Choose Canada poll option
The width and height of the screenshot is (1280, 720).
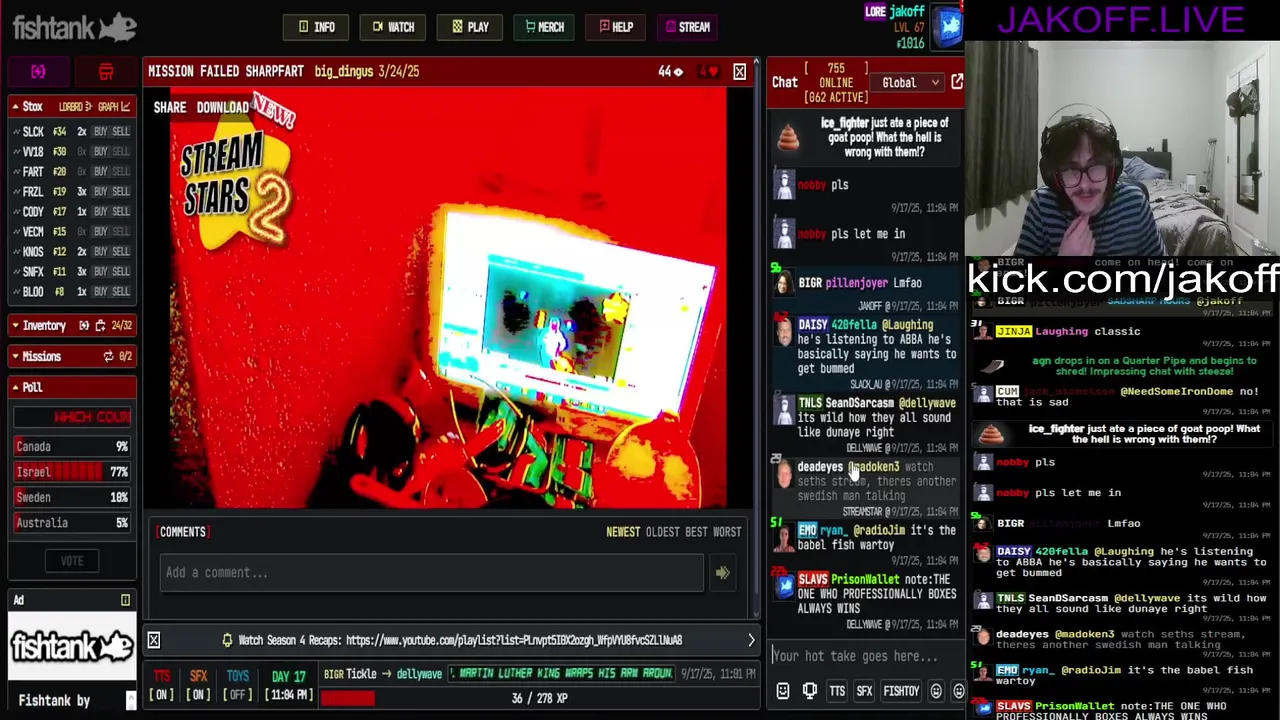coord(72,447)
